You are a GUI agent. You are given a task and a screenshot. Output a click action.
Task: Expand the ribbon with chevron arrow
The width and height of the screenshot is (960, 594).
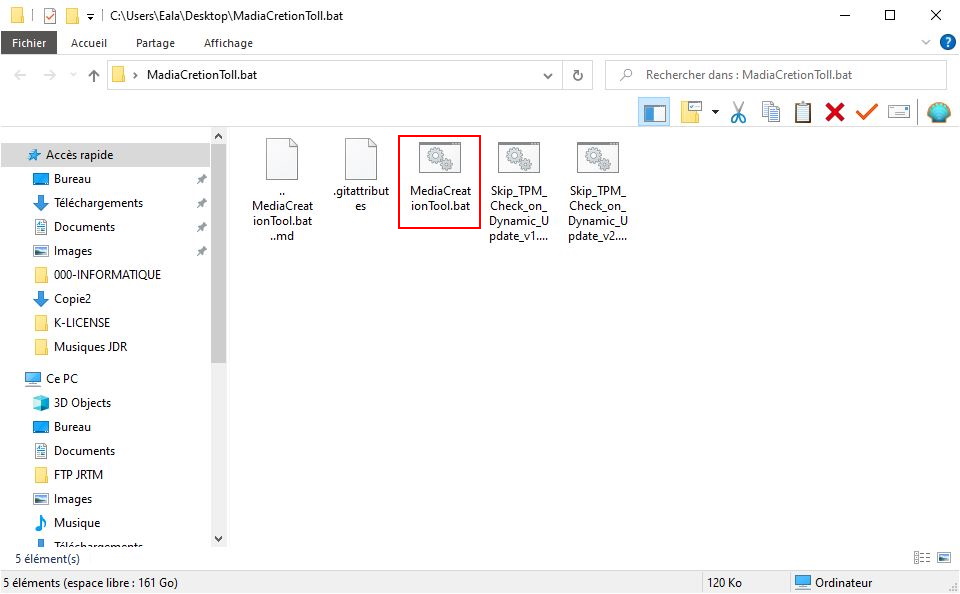tap(926, 43)
